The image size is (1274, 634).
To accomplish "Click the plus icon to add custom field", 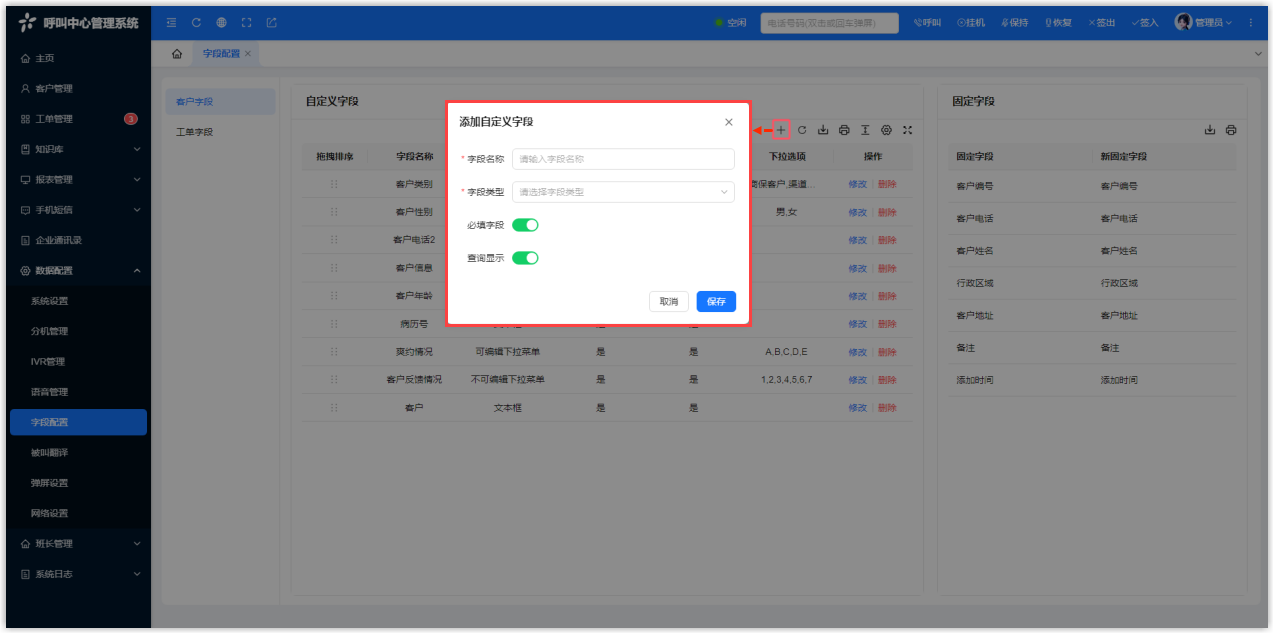I will [782, 130].
